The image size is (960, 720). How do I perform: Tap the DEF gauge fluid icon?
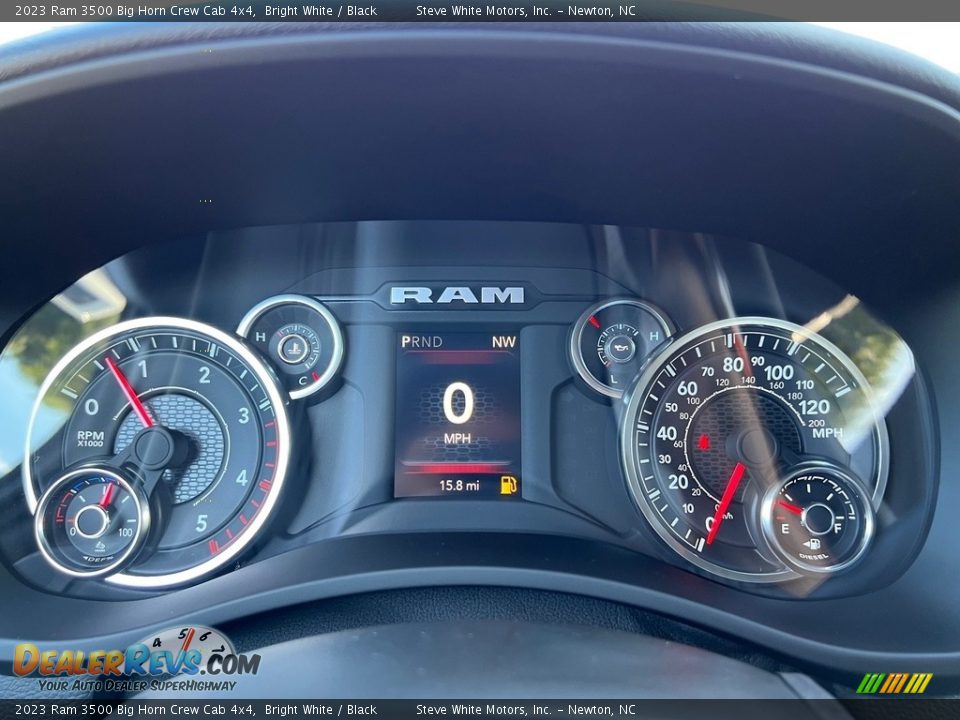99,546
